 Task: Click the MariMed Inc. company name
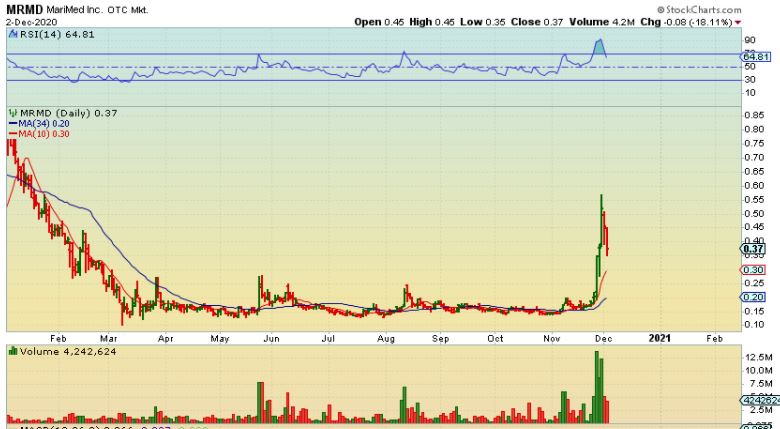click(75, 9)
